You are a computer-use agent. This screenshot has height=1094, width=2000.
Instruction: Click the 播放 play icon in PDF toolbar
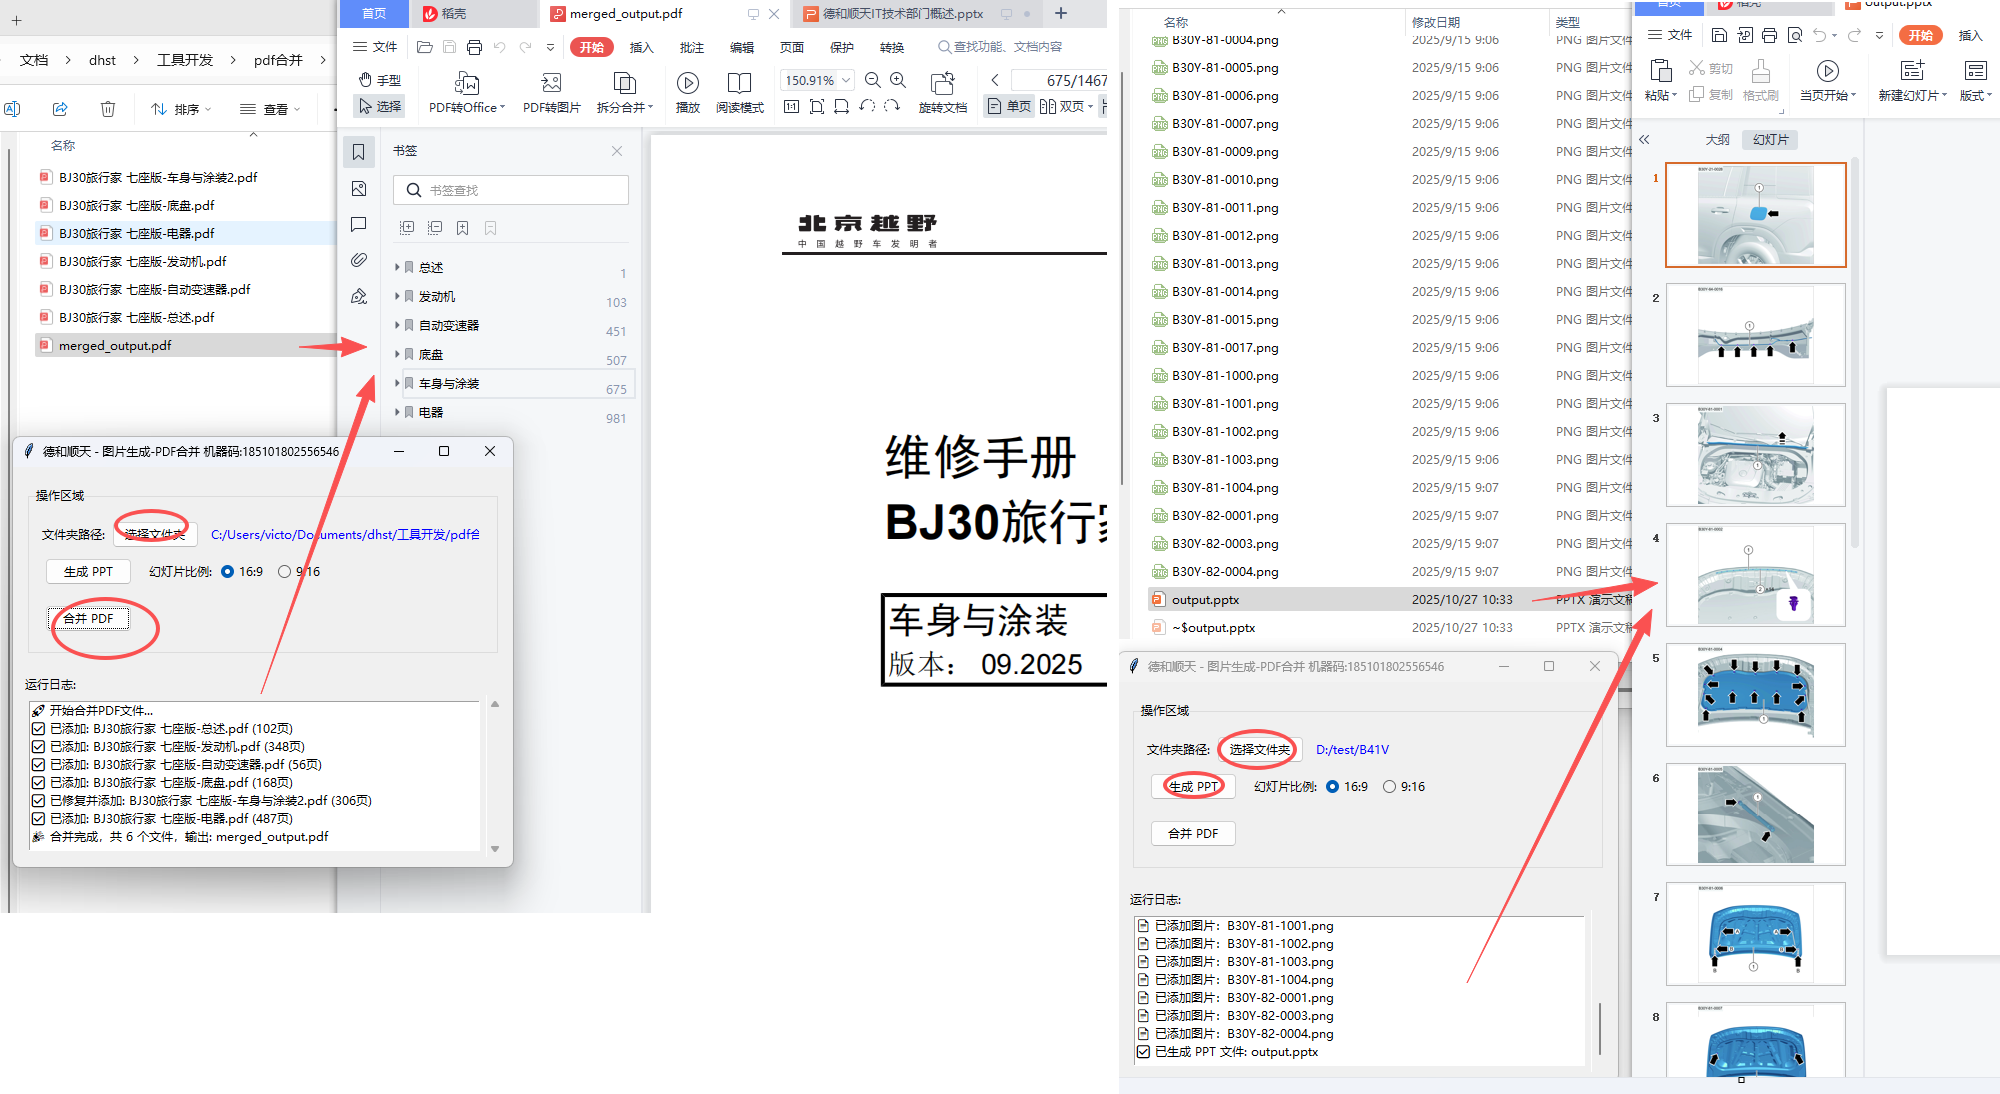point(687,84)
